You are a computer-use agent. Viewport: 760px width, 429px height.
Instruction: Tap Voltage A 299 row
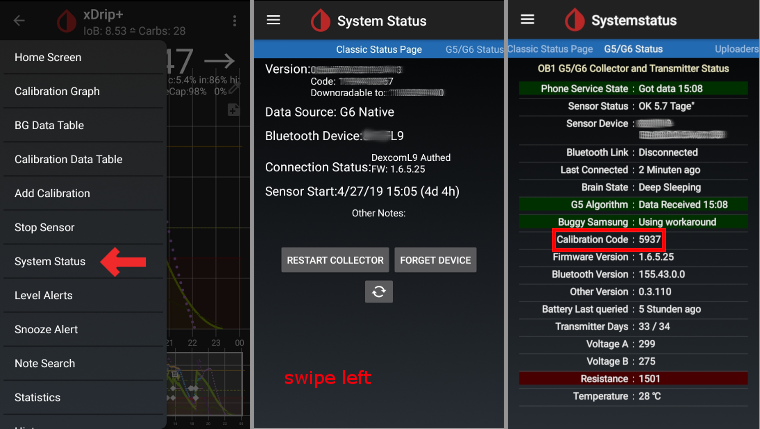pyautogui.click(x=633, y=344)
